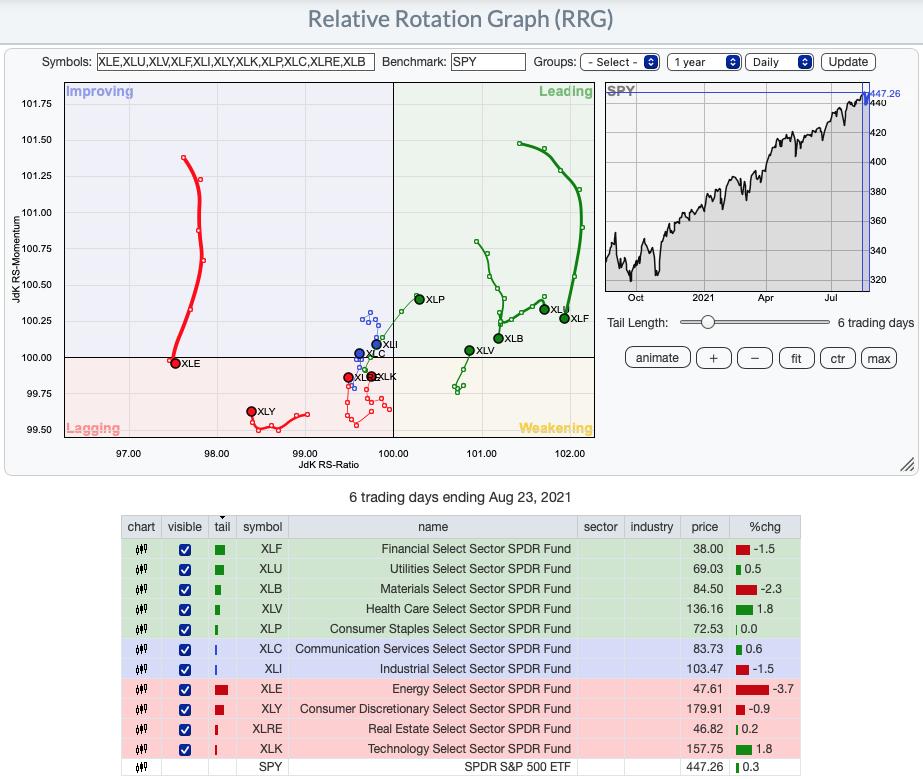
Task: Click the XLV marker on the RRG plot
Action: pos(470,350)
